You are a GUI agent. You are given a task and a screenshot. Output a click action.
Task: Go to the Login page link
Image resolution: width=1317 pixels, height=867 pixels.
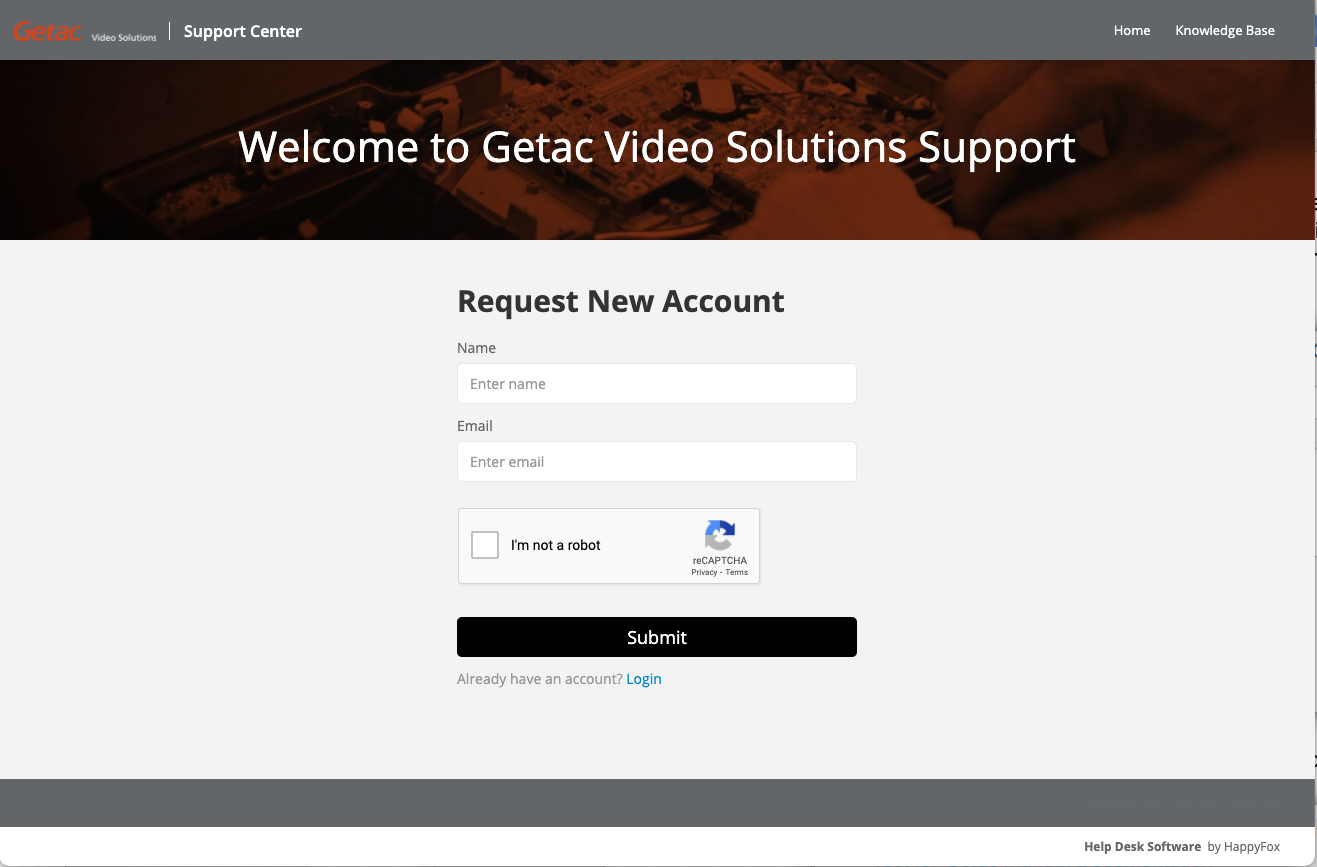(644, 679)
